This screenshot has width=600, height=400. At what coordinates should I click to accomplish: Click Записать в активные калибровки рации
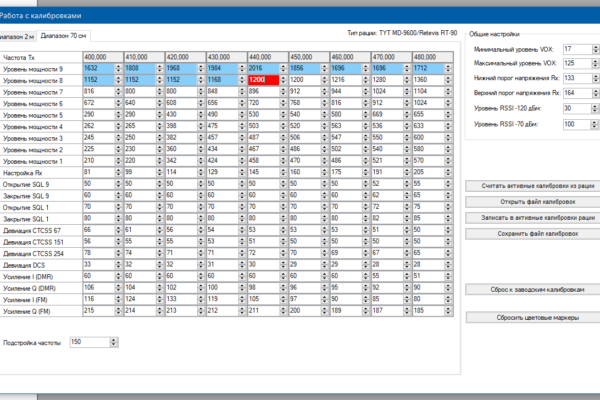(x=535, y=216)
